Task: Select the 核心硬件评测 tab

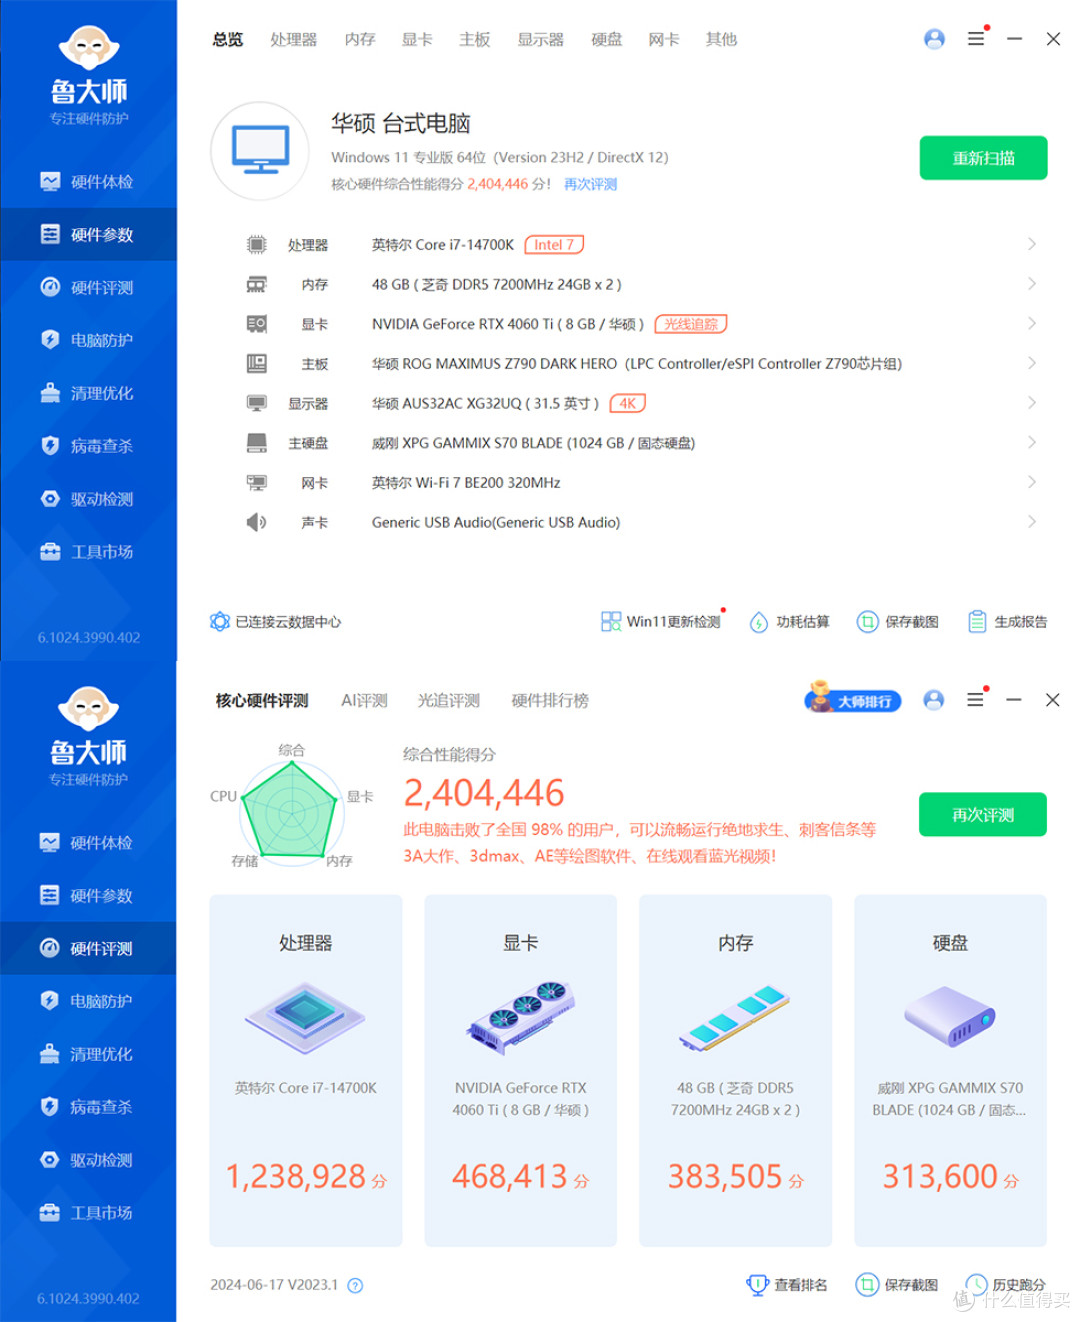Action: pyautogui.click(x=262, y=701)
